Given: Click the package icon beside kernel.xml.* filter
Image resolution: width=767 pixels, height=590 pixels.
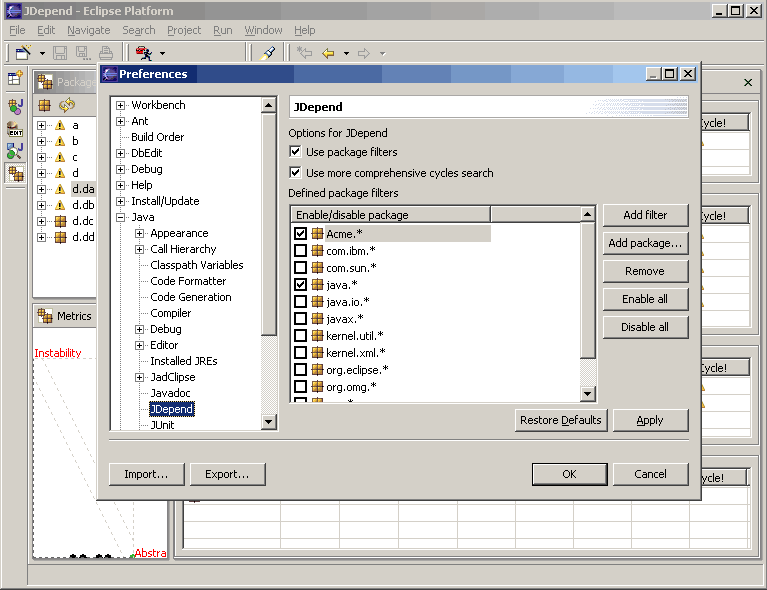Looking at the screenshot, I should [317, 352].
